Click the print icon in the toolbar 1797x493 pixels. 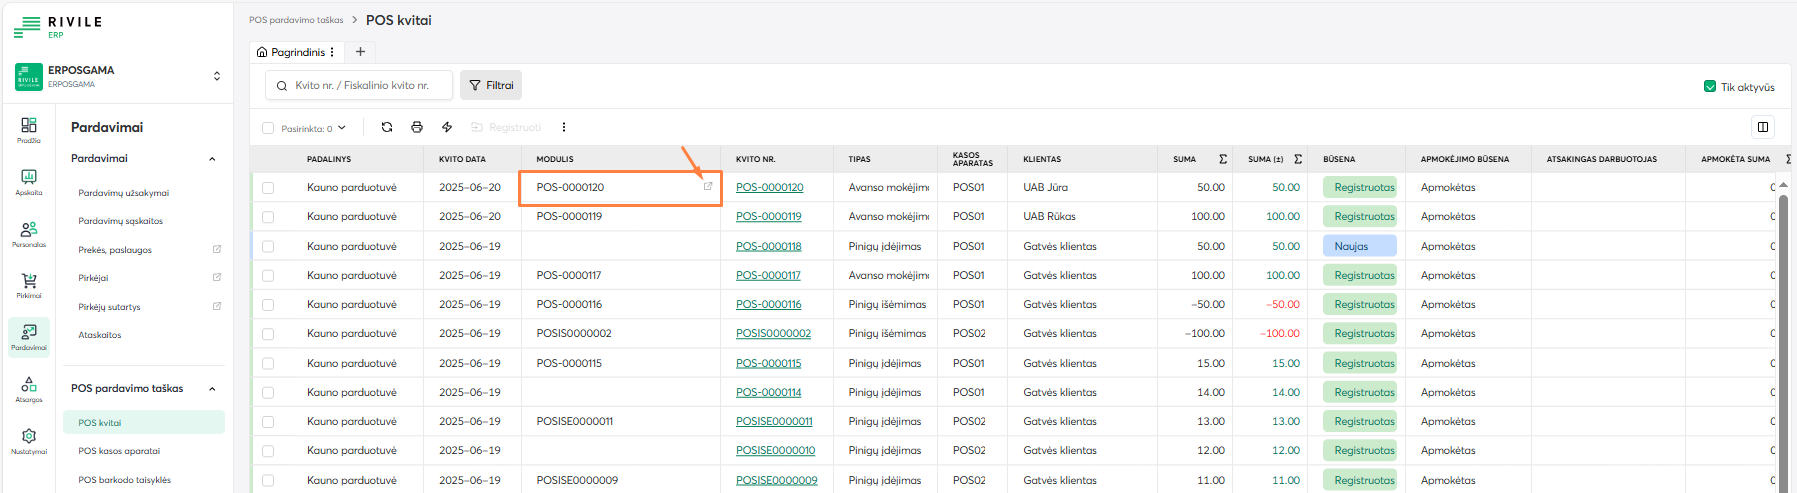pos(417,127)
